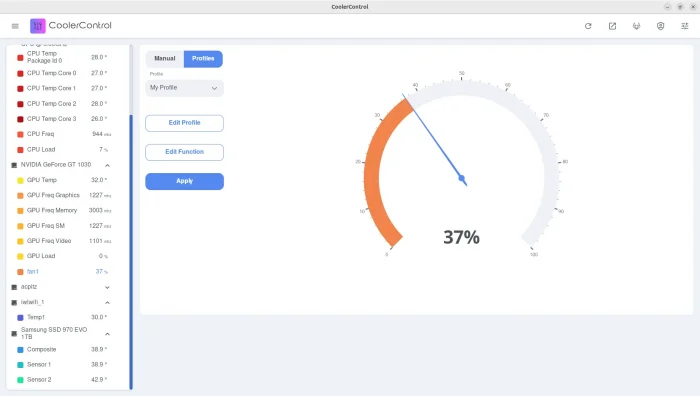Apply the selected profile
700x396 pixels.
point(184,181)
